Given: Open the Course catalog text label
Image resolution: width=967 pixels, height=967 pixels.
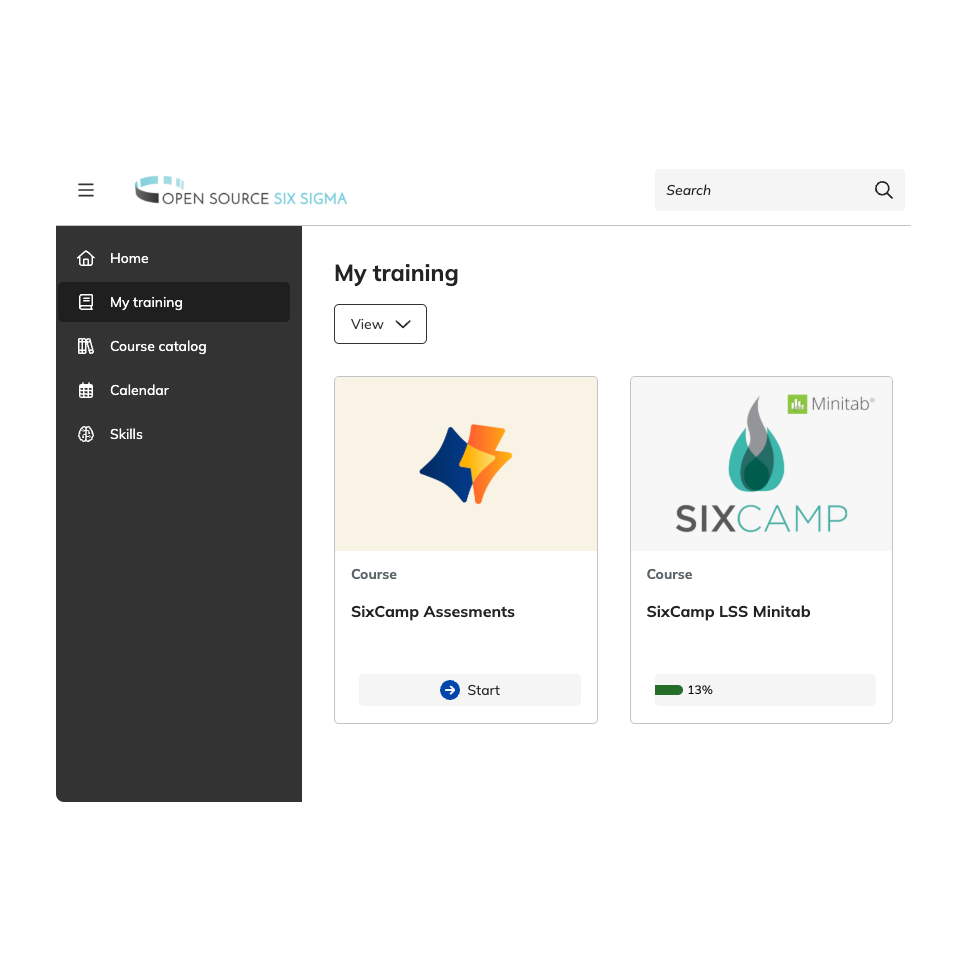Looking at the screenshot, I should click(x=158, y=346).
